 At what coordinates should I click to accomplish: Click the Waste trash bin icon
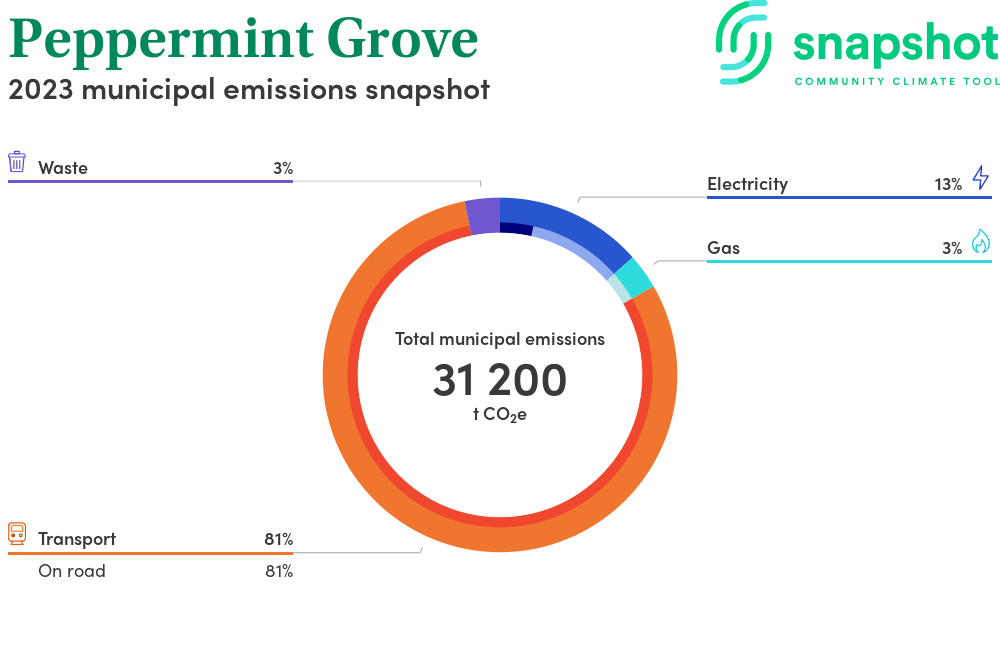[17, 163]
